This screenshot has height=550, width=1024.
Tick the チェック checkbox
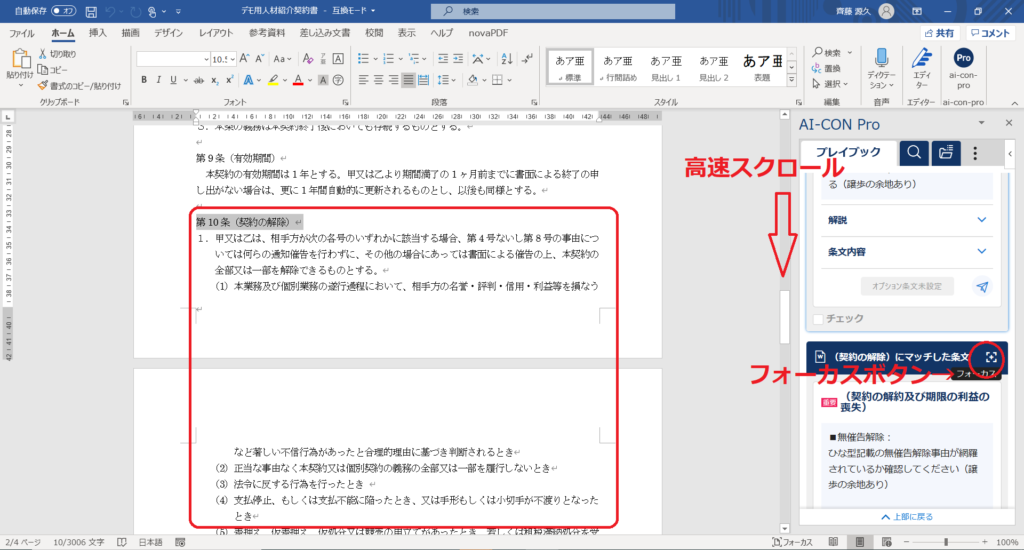(x=818, y=319)
